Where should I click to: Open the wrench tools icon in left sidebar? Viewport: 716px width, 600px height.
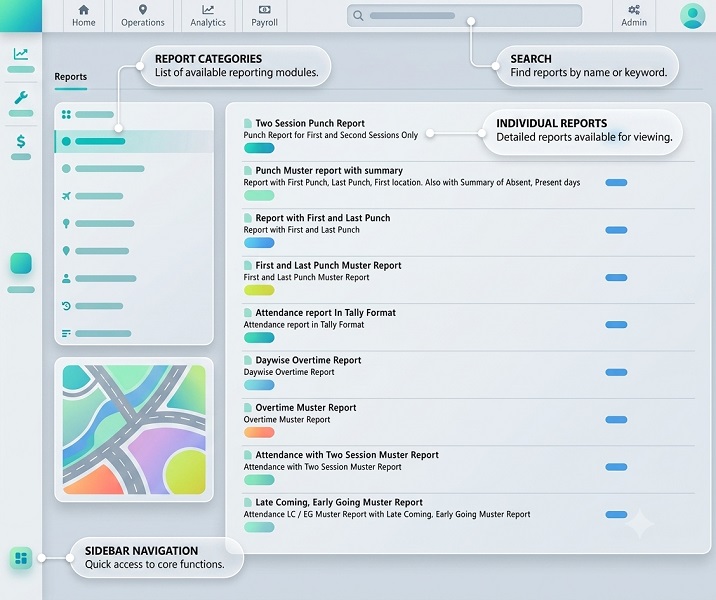pyautogui.click(x=21, y=97)
